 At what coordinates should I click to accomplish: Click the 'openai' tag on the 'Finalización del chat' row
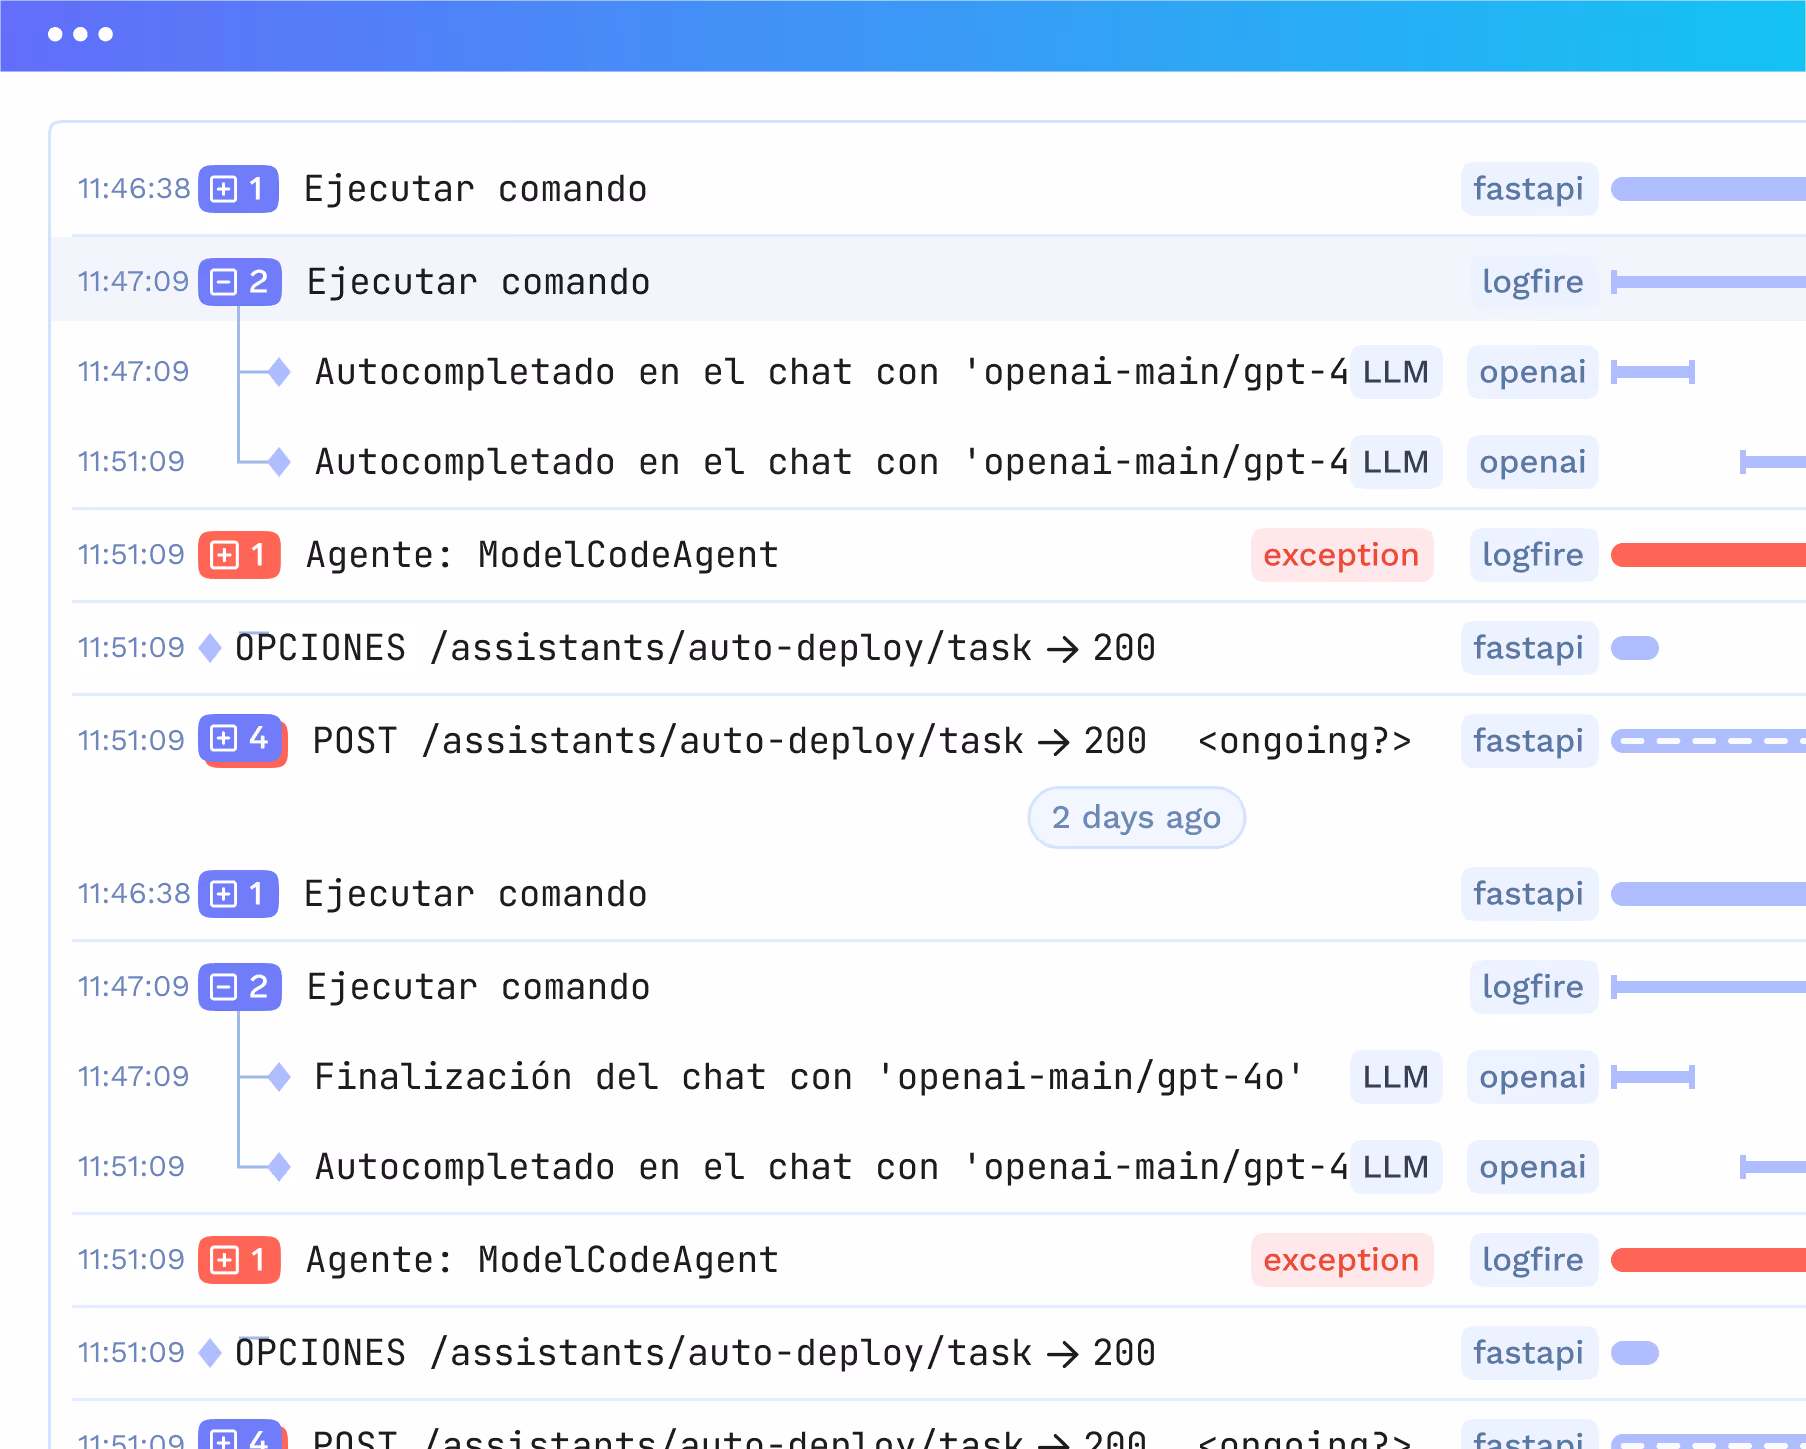[1532, 1077]
